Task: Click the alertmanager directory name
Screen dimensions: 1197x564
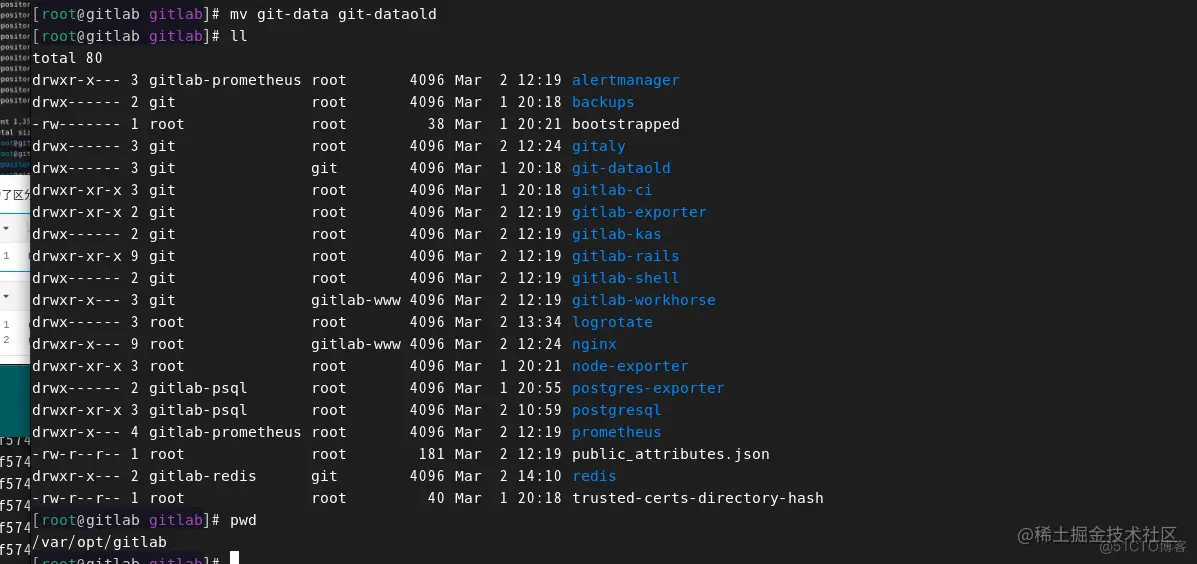Action: pyautogui.click(x=625, y=80)
